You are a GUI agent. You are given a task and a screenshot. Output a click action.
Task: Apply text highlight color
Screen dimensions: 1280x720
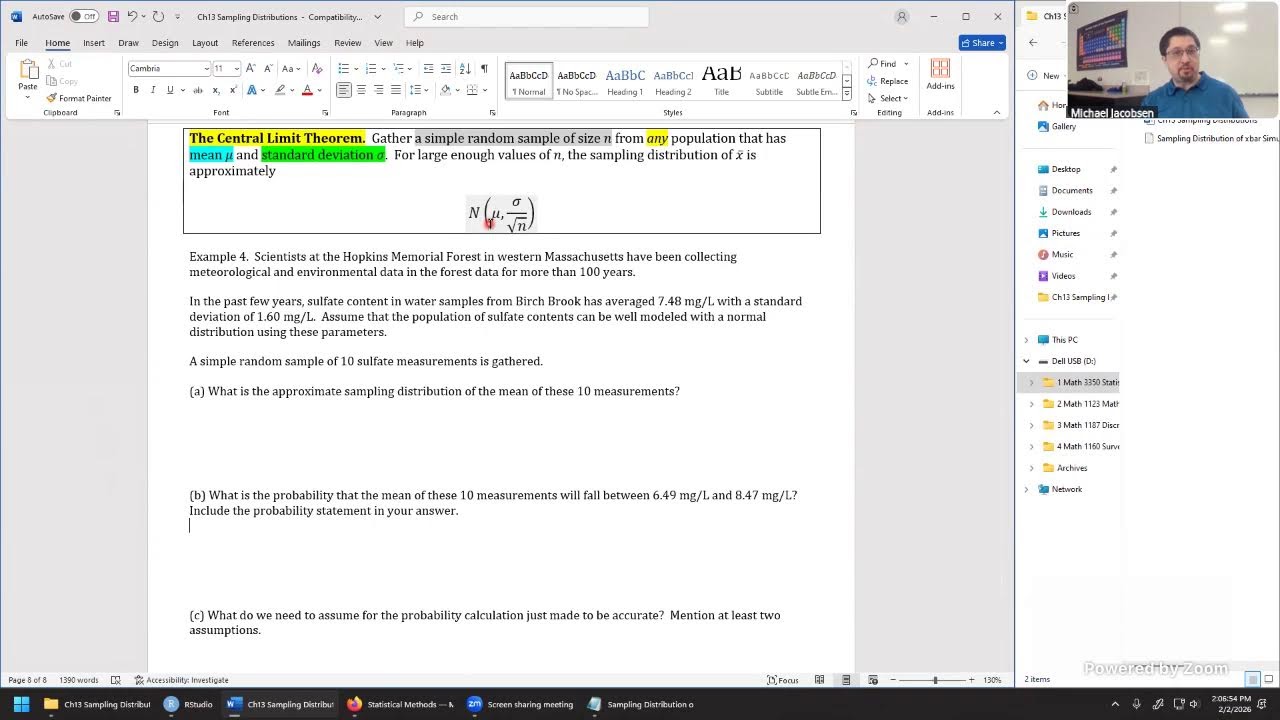pyautogui.click(x=280, y=90)
